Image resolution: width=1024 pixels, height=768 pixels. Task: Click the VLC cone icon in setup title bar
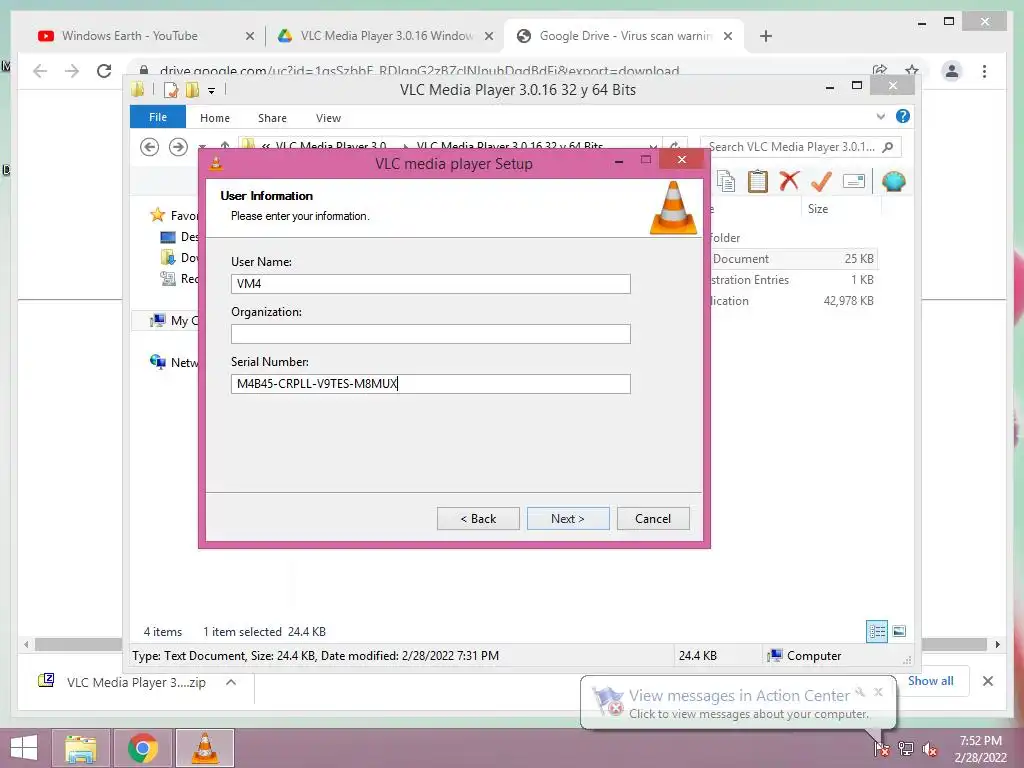click(x=216, y=163)
